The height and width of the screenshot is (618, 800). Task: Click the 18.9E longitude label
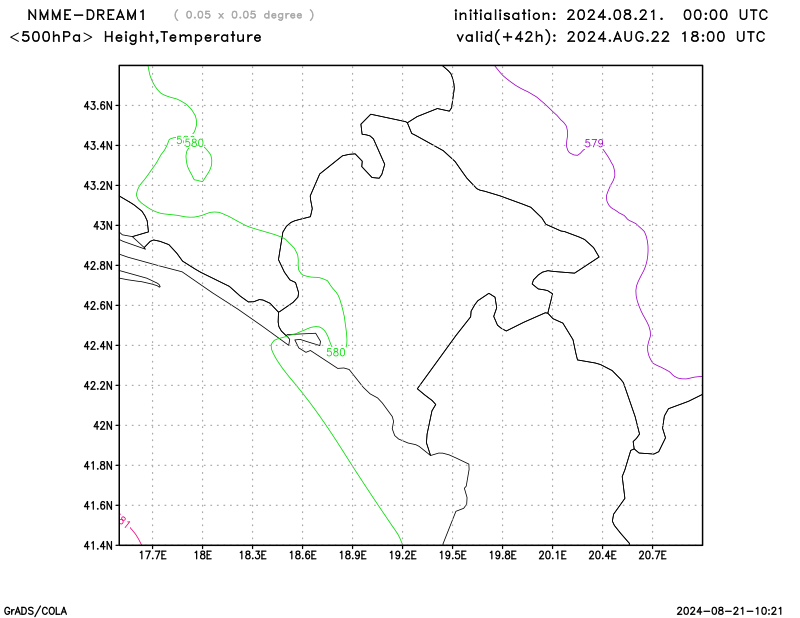353,555
